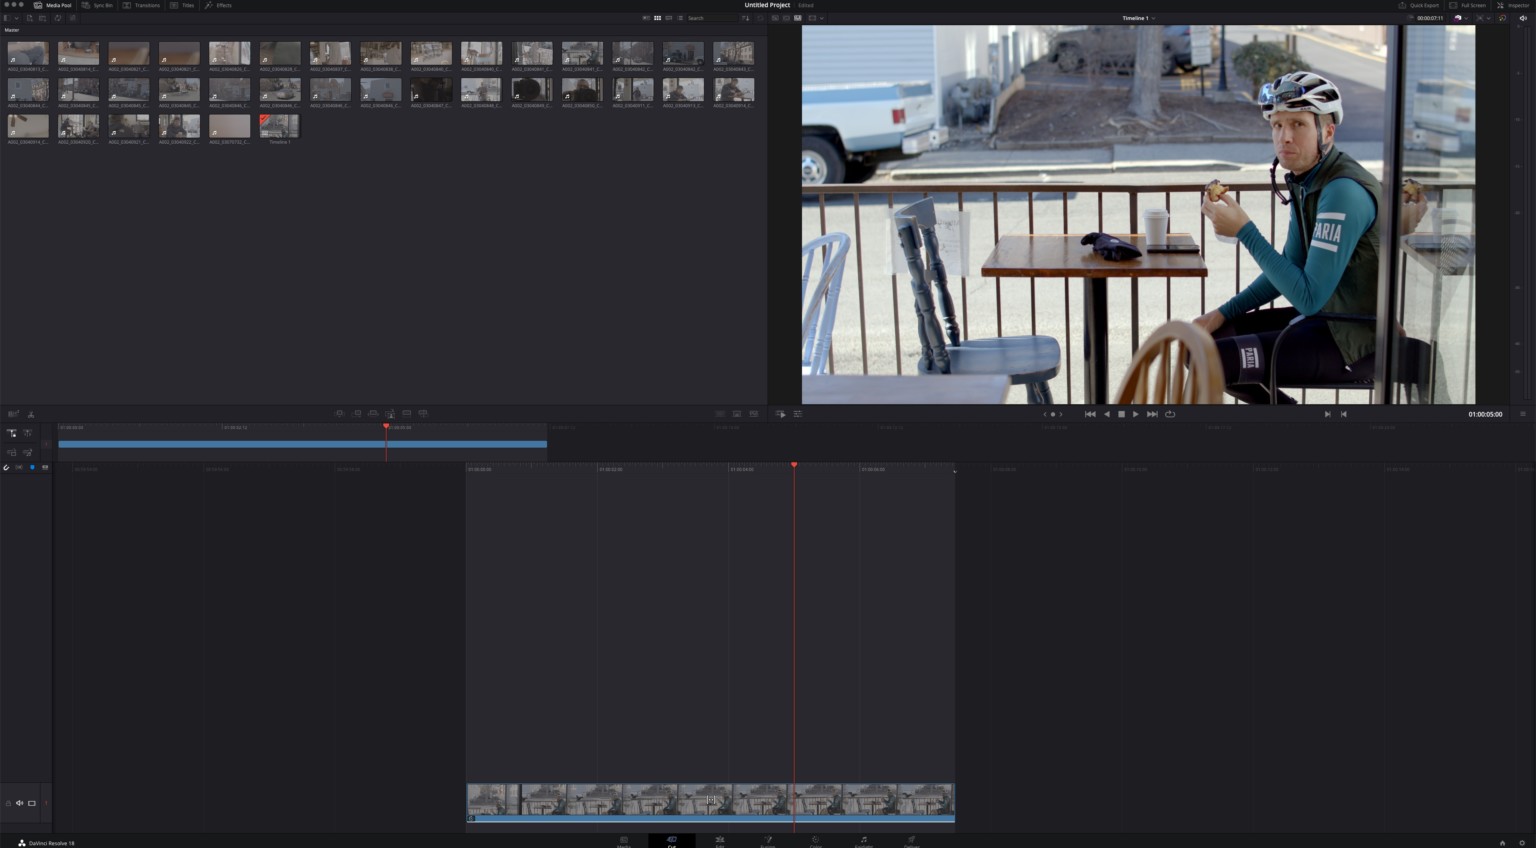The width and height of the screenshot is (1536, 848).
Task: Open the Inspector panel
Action: click(x=1514, y=5)
